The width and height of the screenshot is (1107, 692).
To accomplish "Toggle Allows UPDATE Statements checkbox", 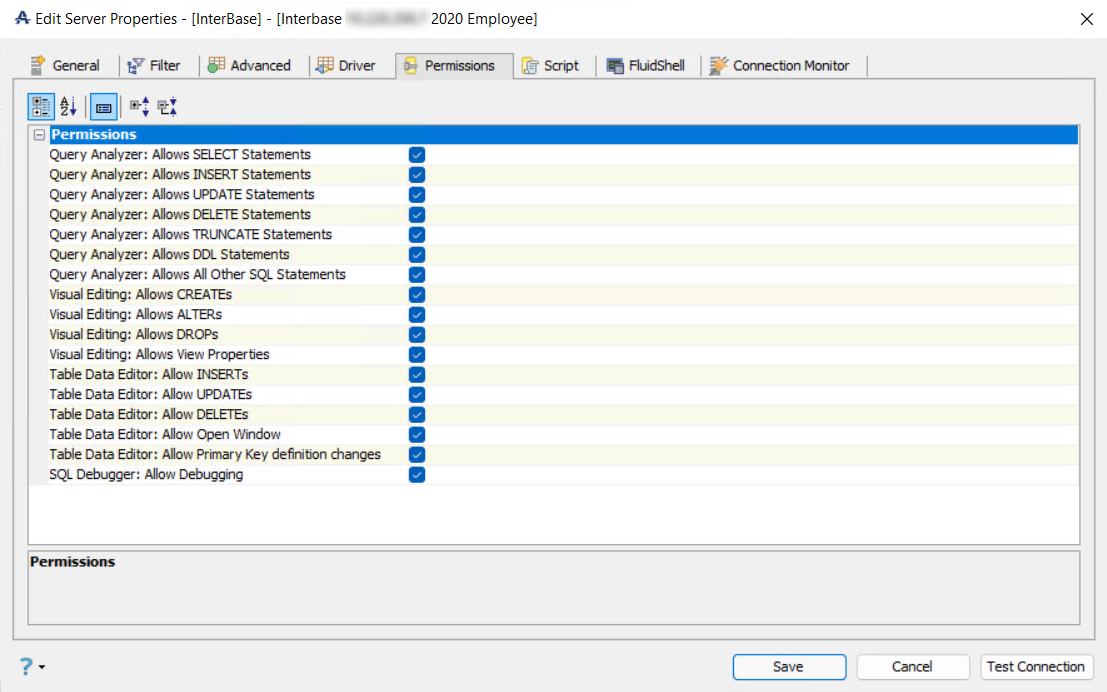I will point(417,194).
